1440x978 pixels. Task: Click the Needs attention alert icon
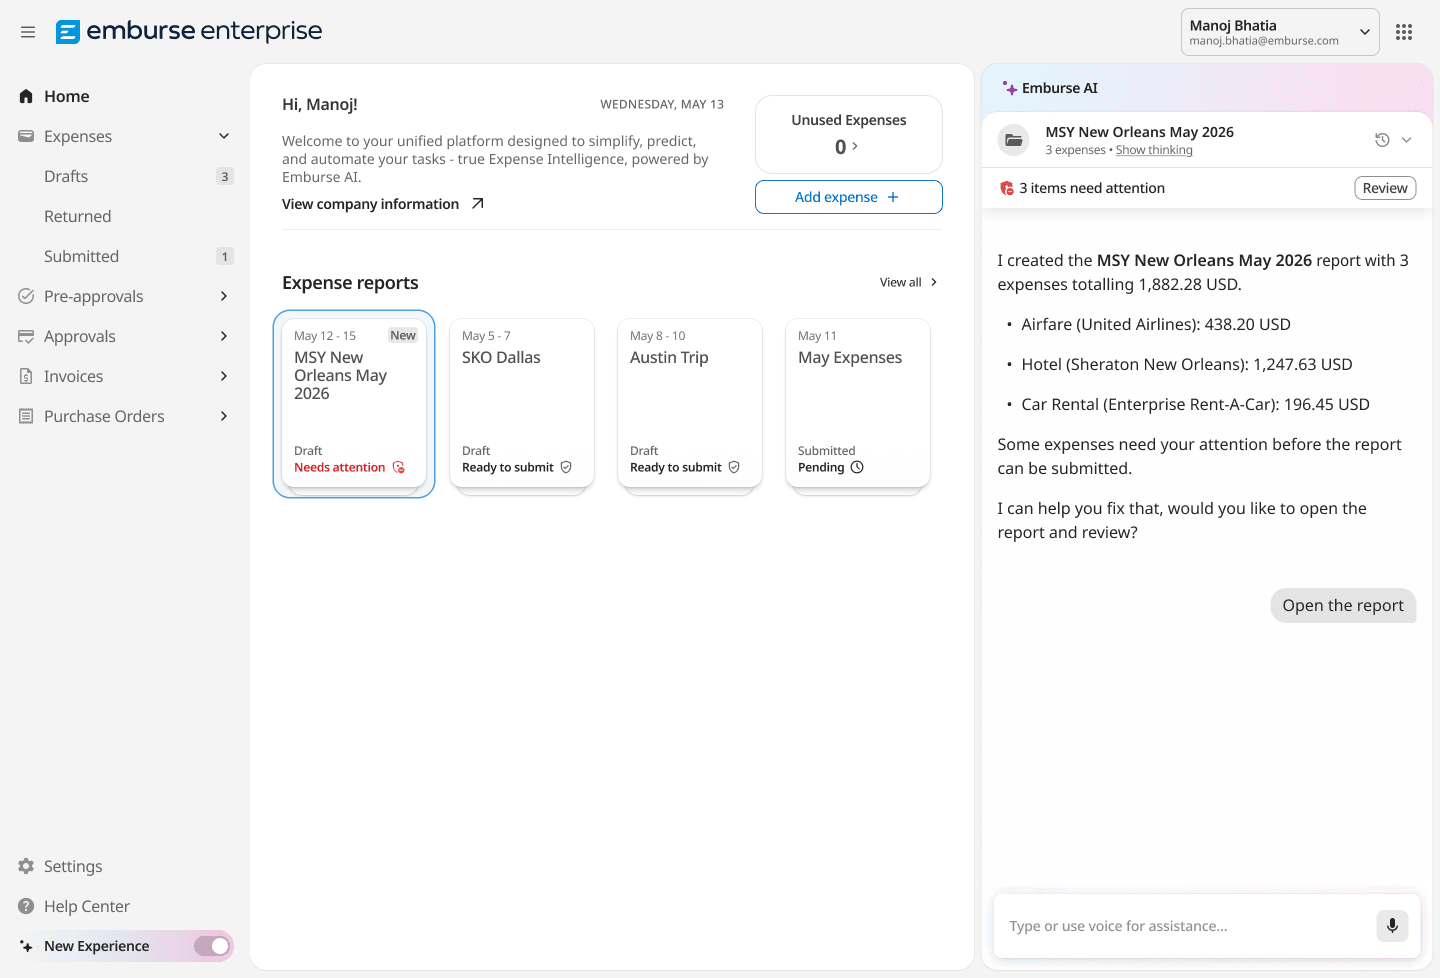pos(399,467)
